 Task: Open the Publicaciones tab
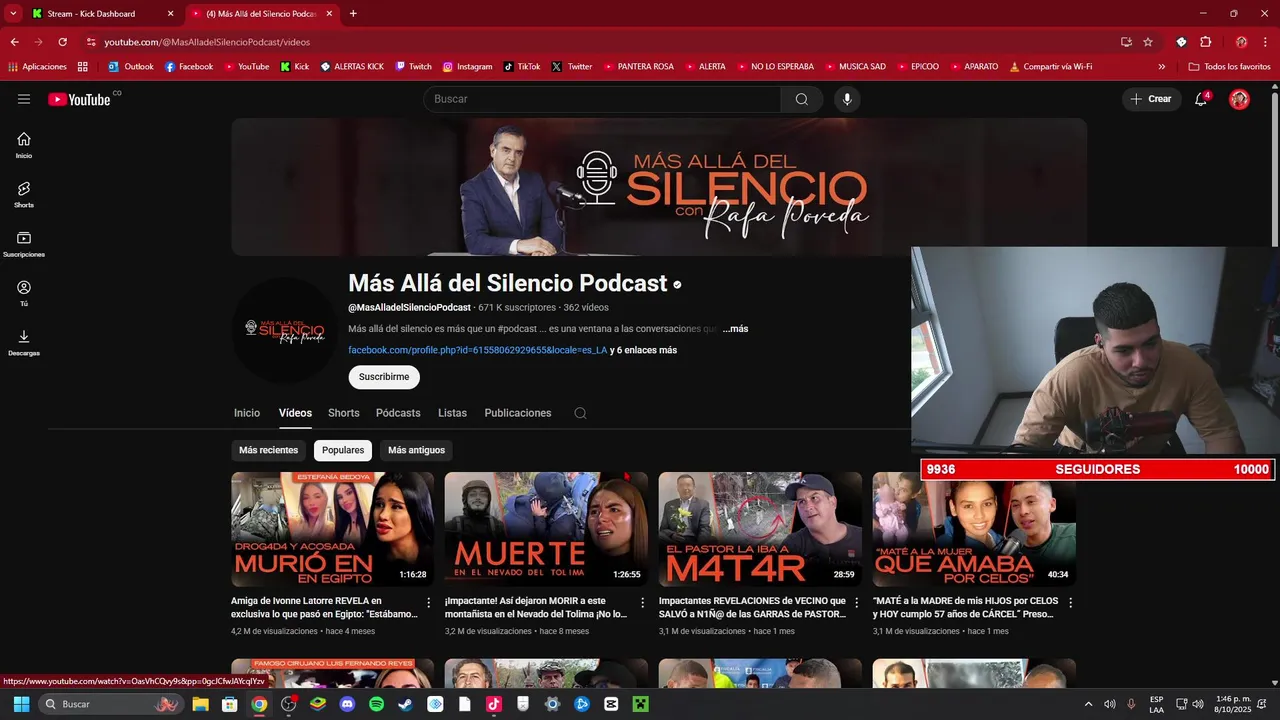click(x=518, y=413)
